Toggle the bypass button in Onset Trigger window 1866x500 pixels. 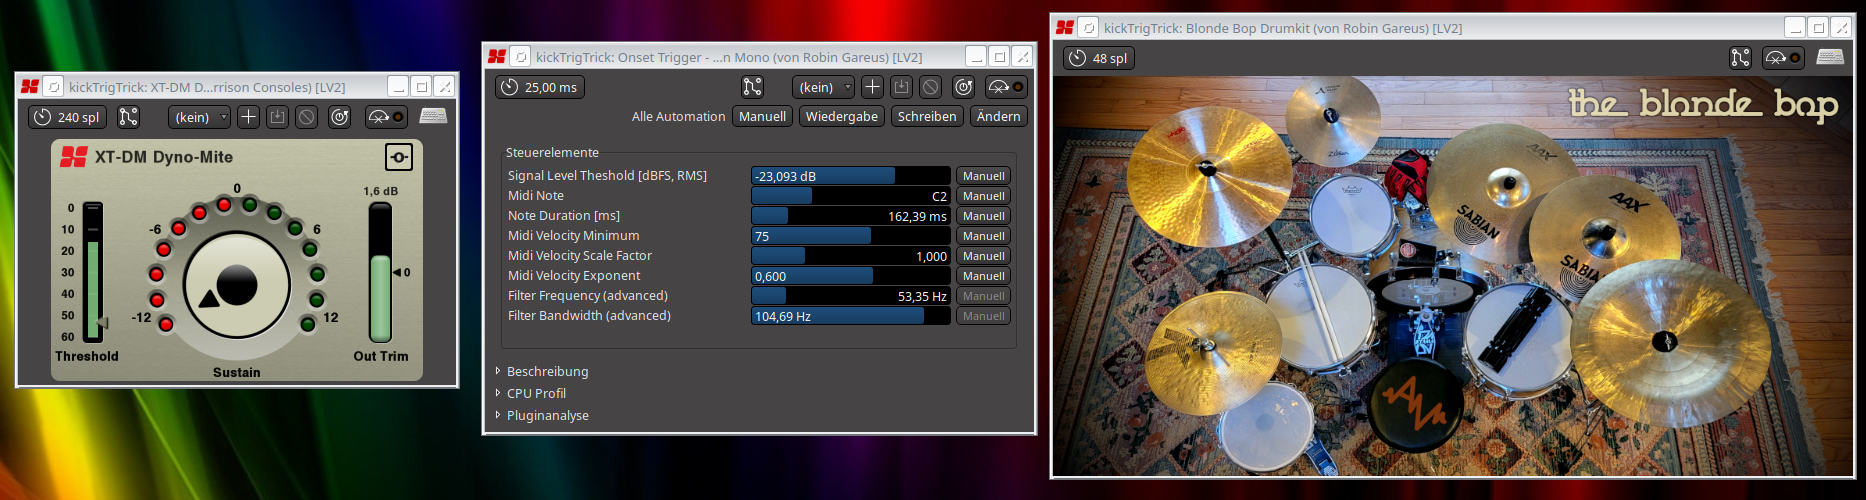tap(1006, 87)
